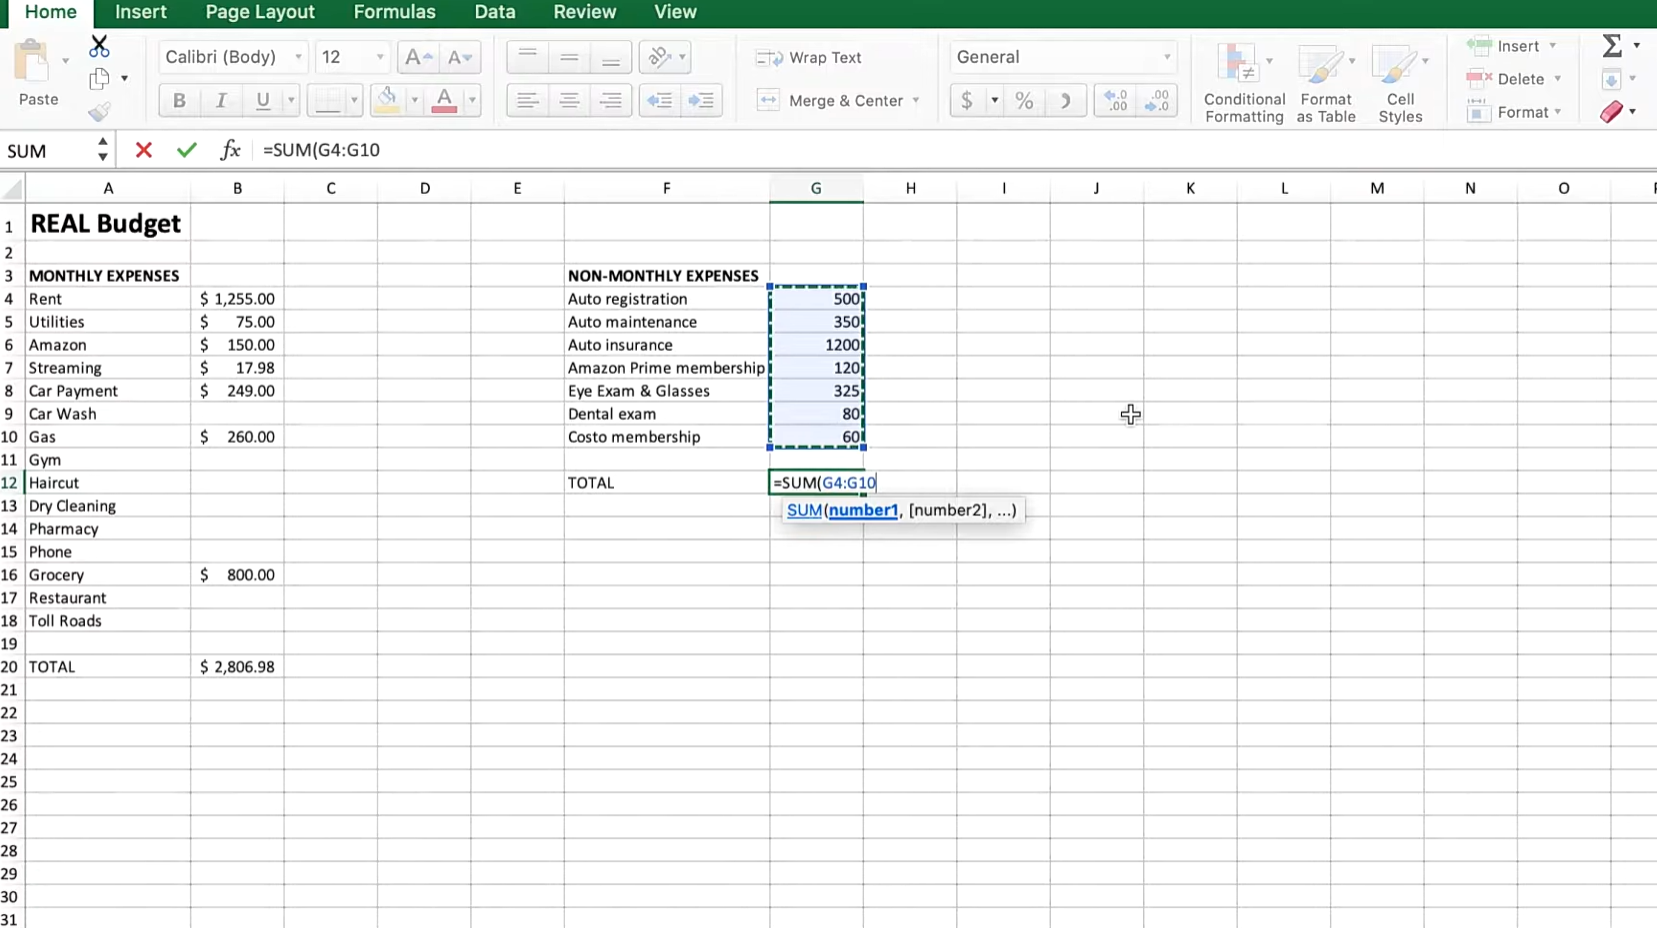The image size is (1657, 928).
Task: Click the Fill down icon
Action: click(1611, 79)
